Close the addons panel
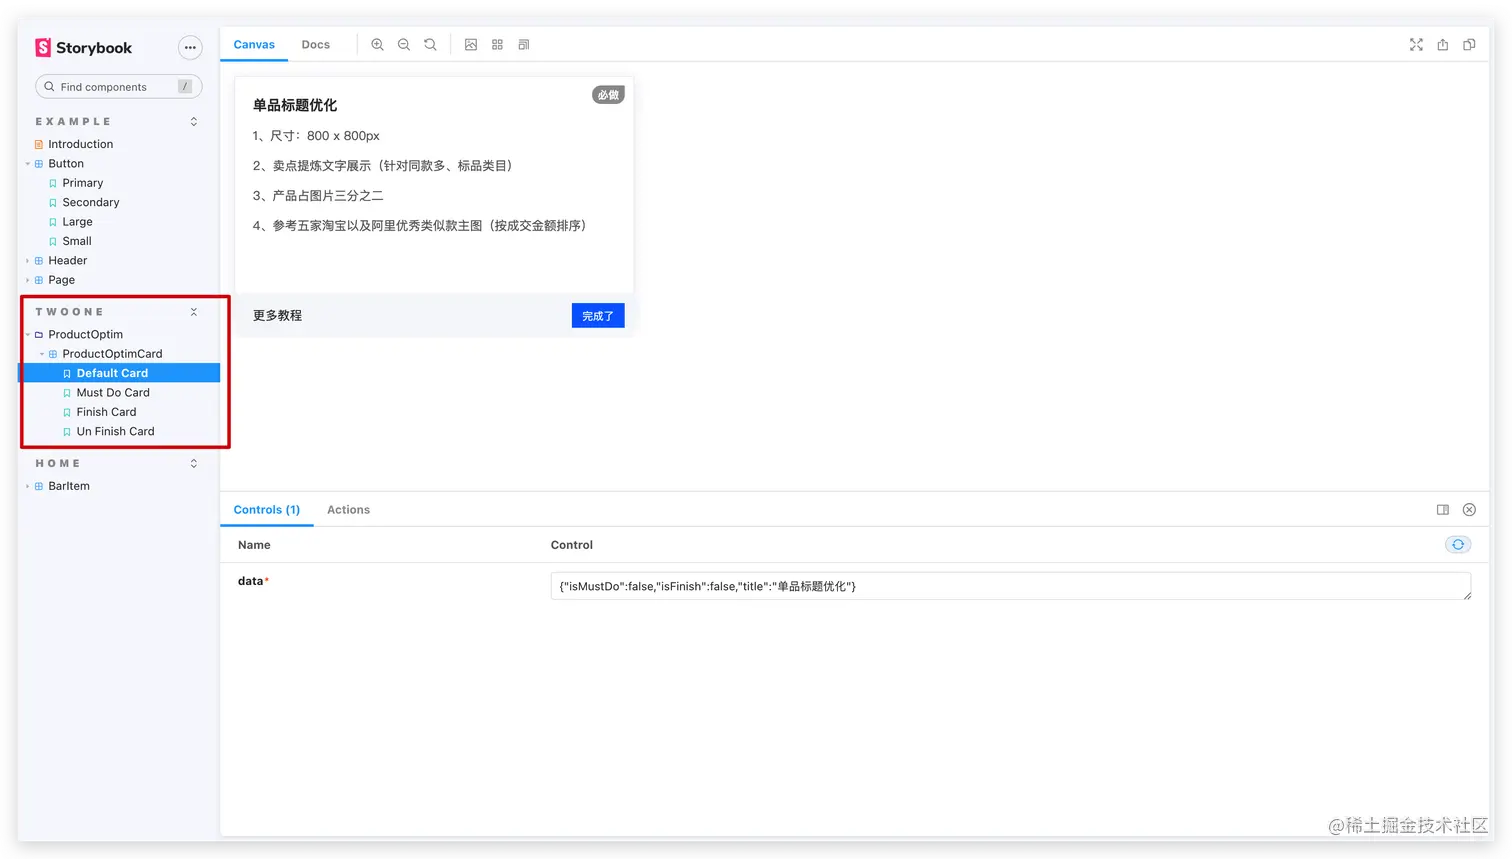The image size is (1512, 859). coord(1469,510)
